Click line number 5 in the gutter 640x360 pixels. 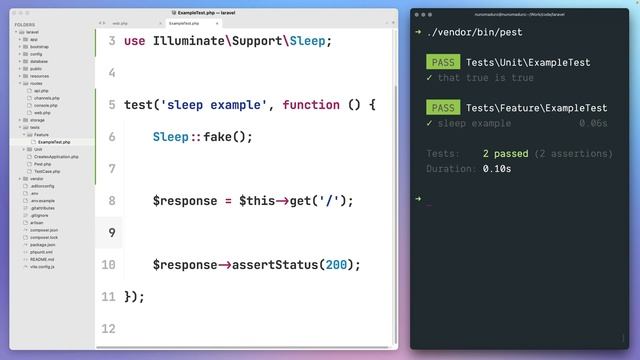(x=112, y=105)
